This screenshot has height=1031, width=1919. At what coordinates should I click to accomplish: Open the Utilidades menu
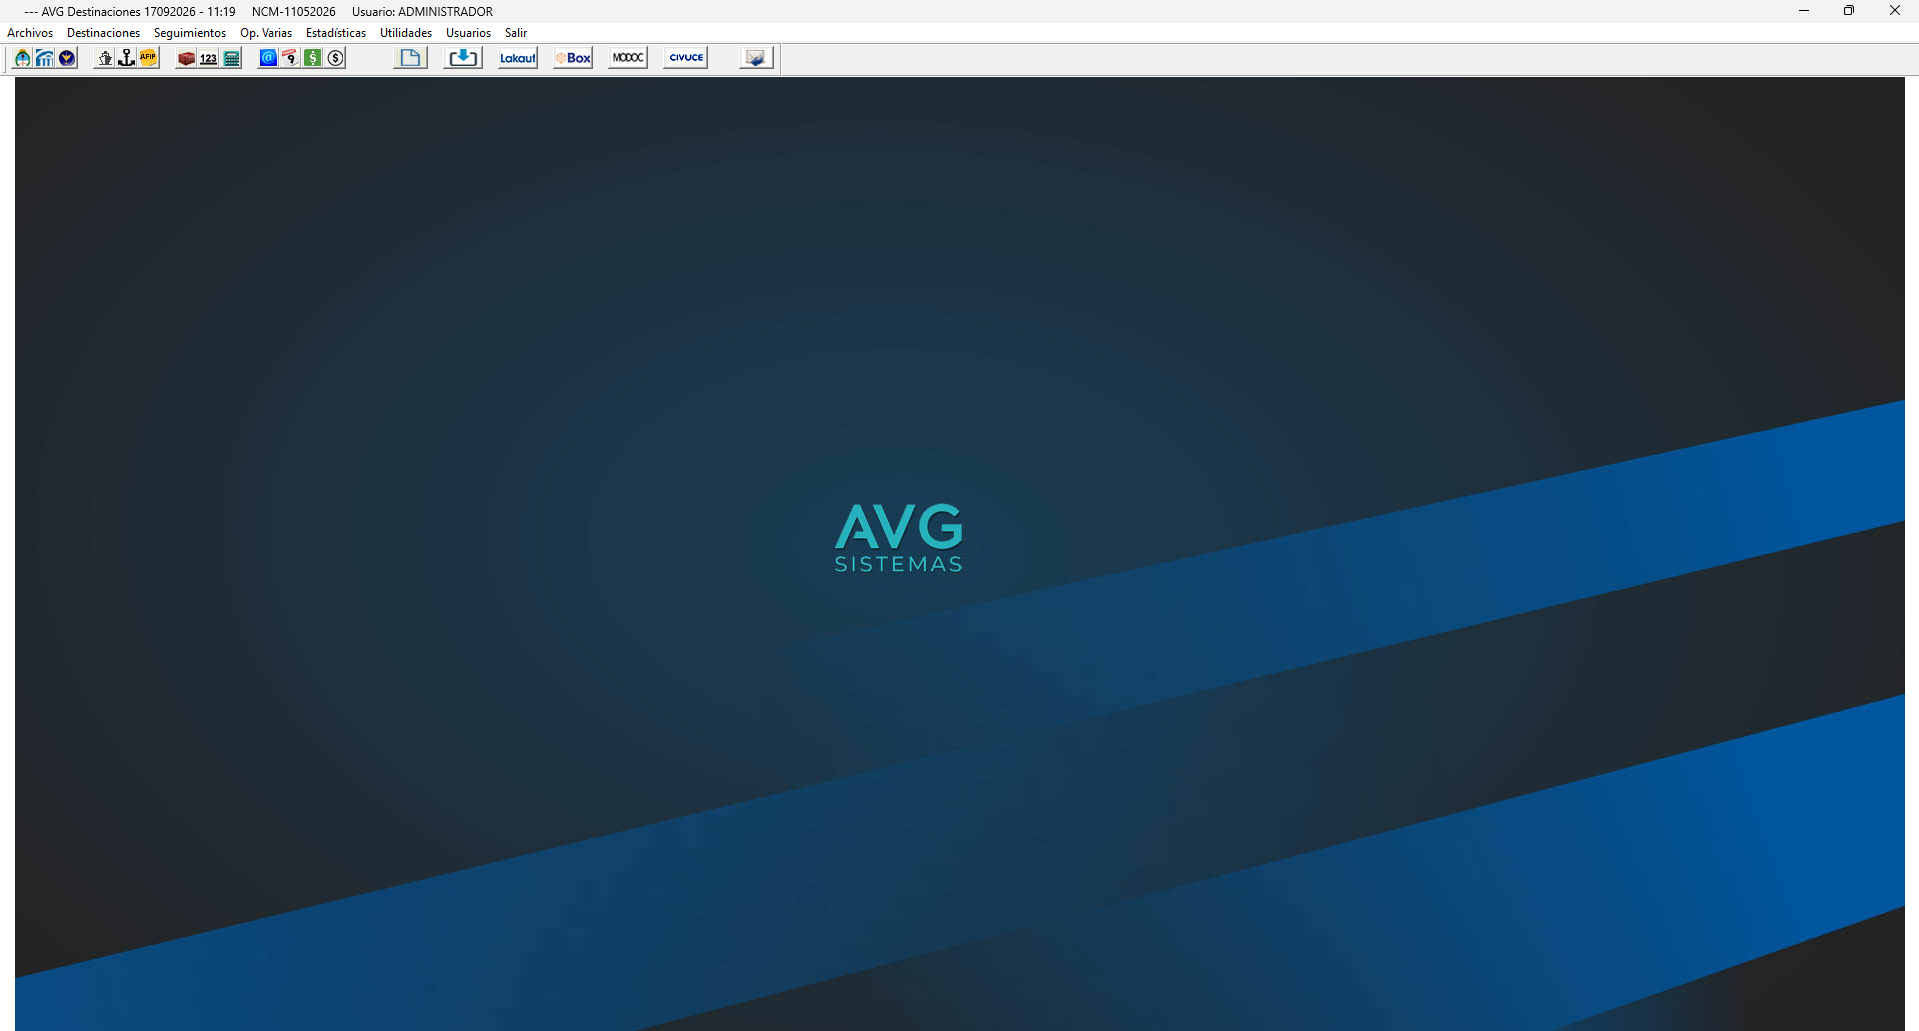406,33
